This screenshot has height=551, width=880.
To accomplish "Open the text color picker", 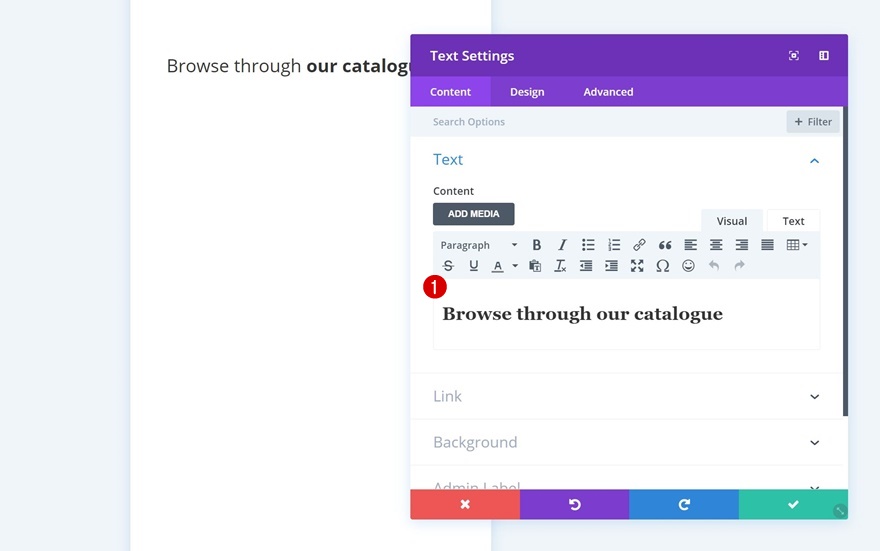I will tap(498, 266).
